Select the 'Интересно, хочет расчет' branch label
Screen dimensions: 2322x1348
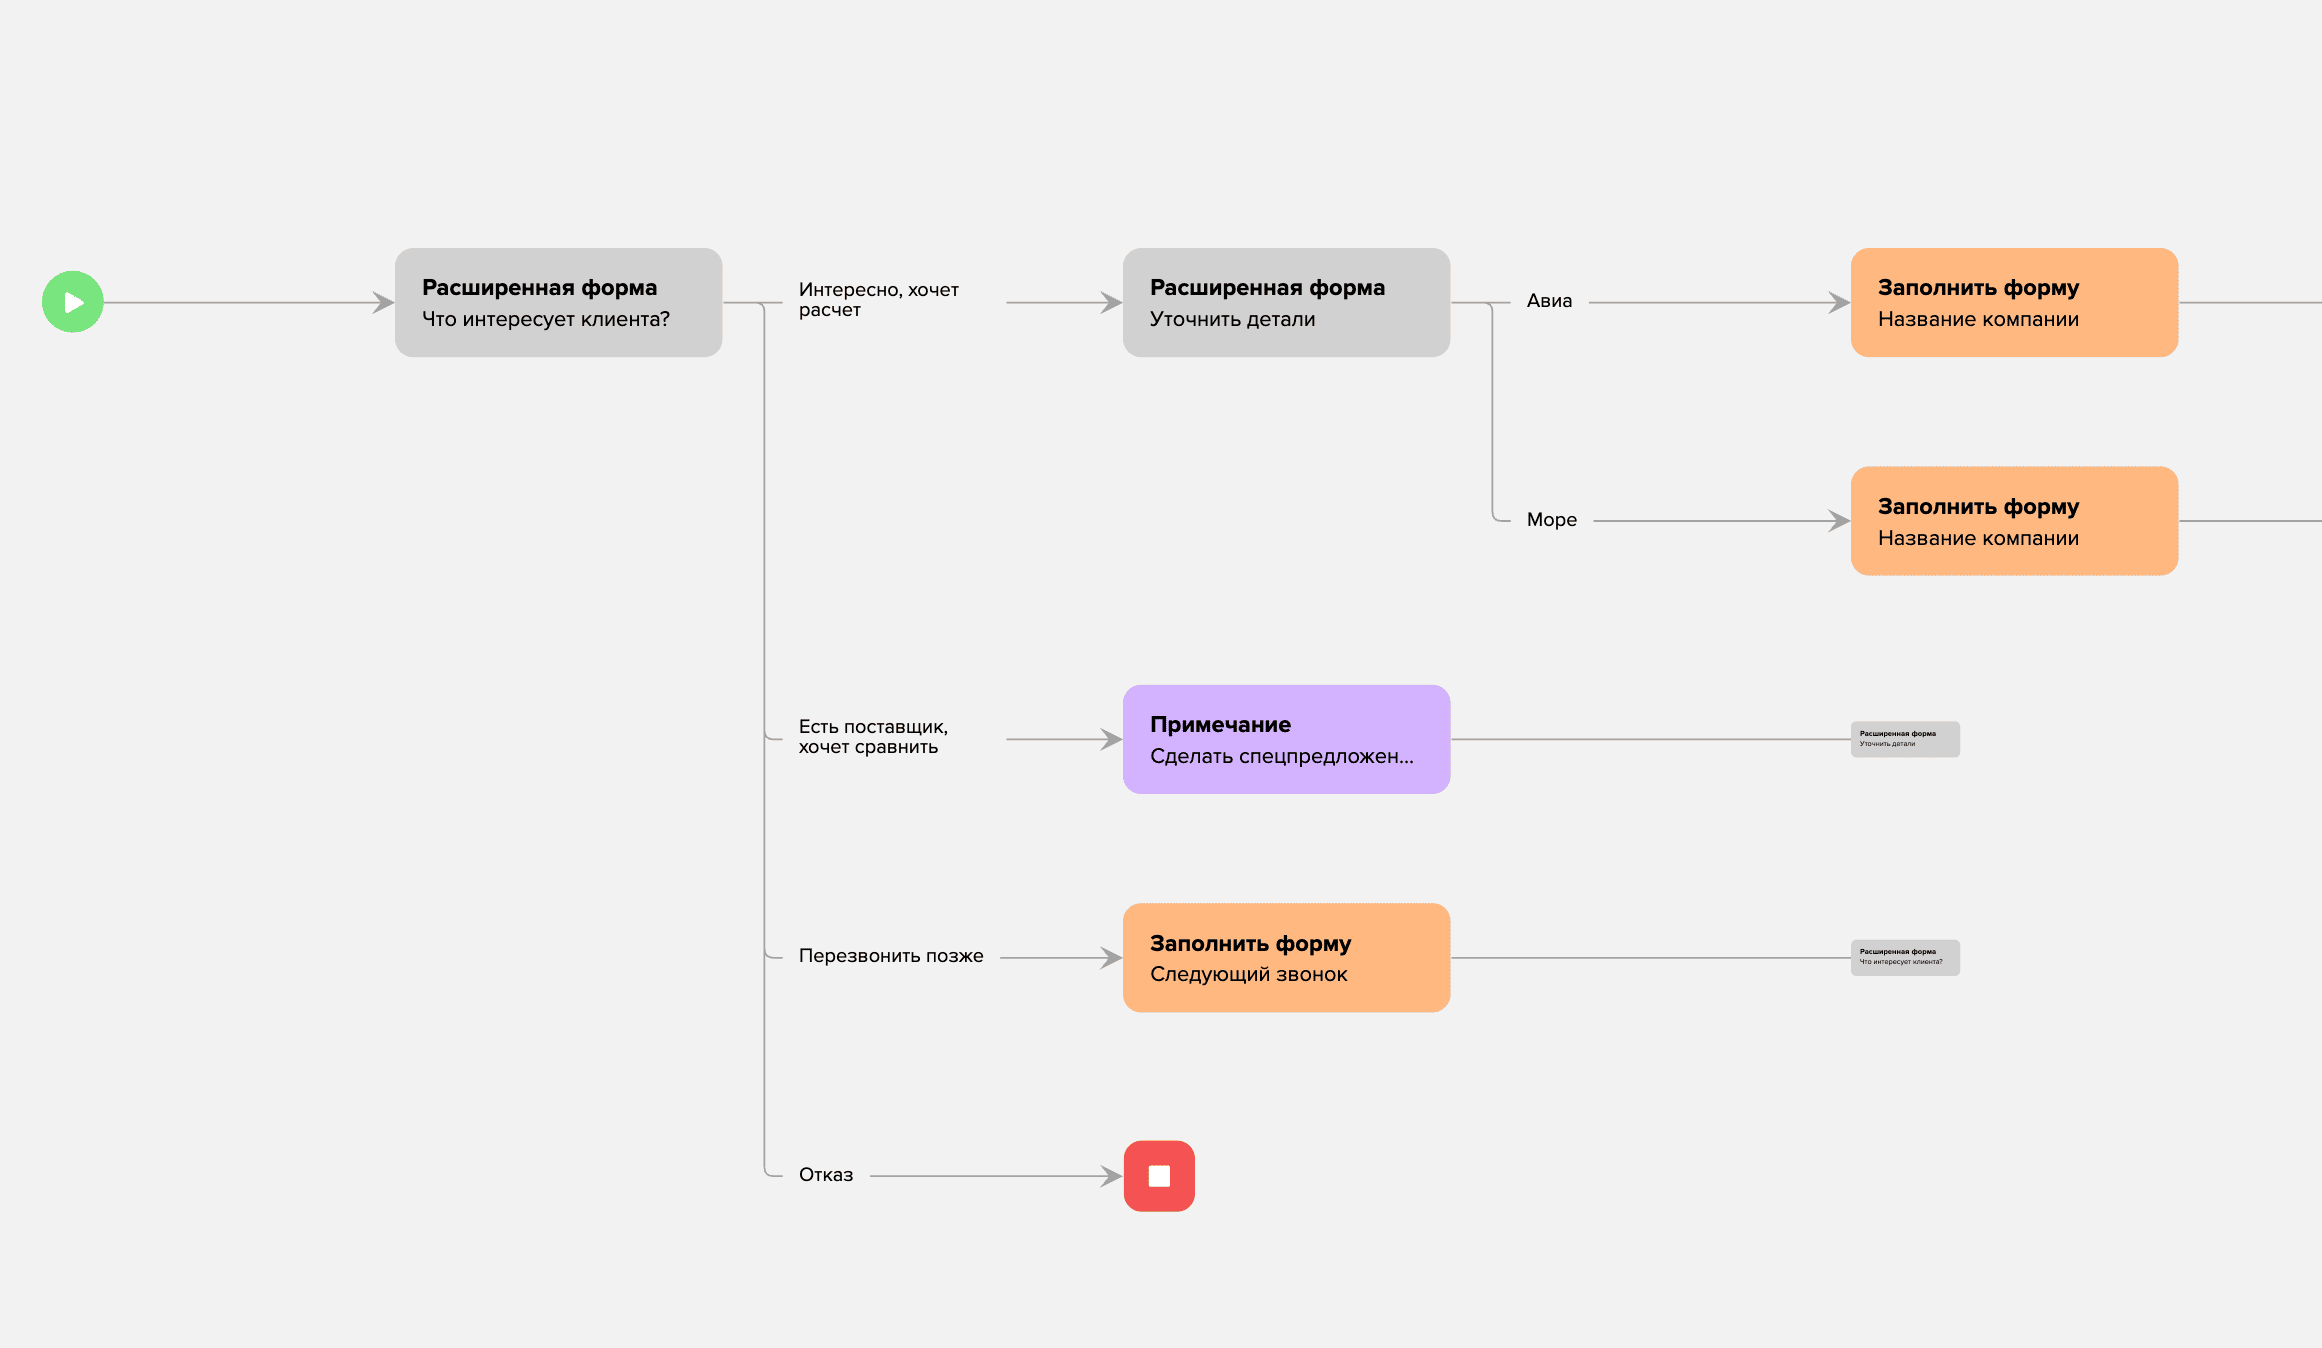pos(878,300)
